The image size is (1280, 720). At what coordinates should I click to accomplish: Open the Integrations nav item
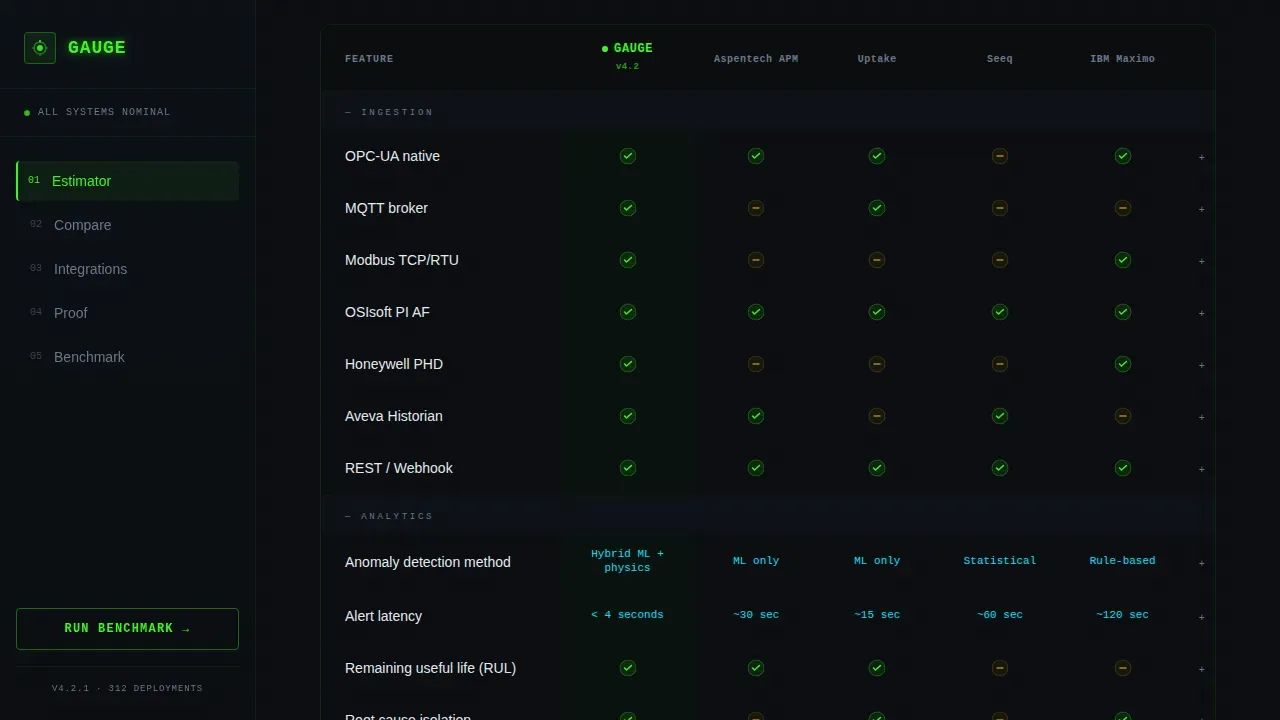tap(128, 269)
